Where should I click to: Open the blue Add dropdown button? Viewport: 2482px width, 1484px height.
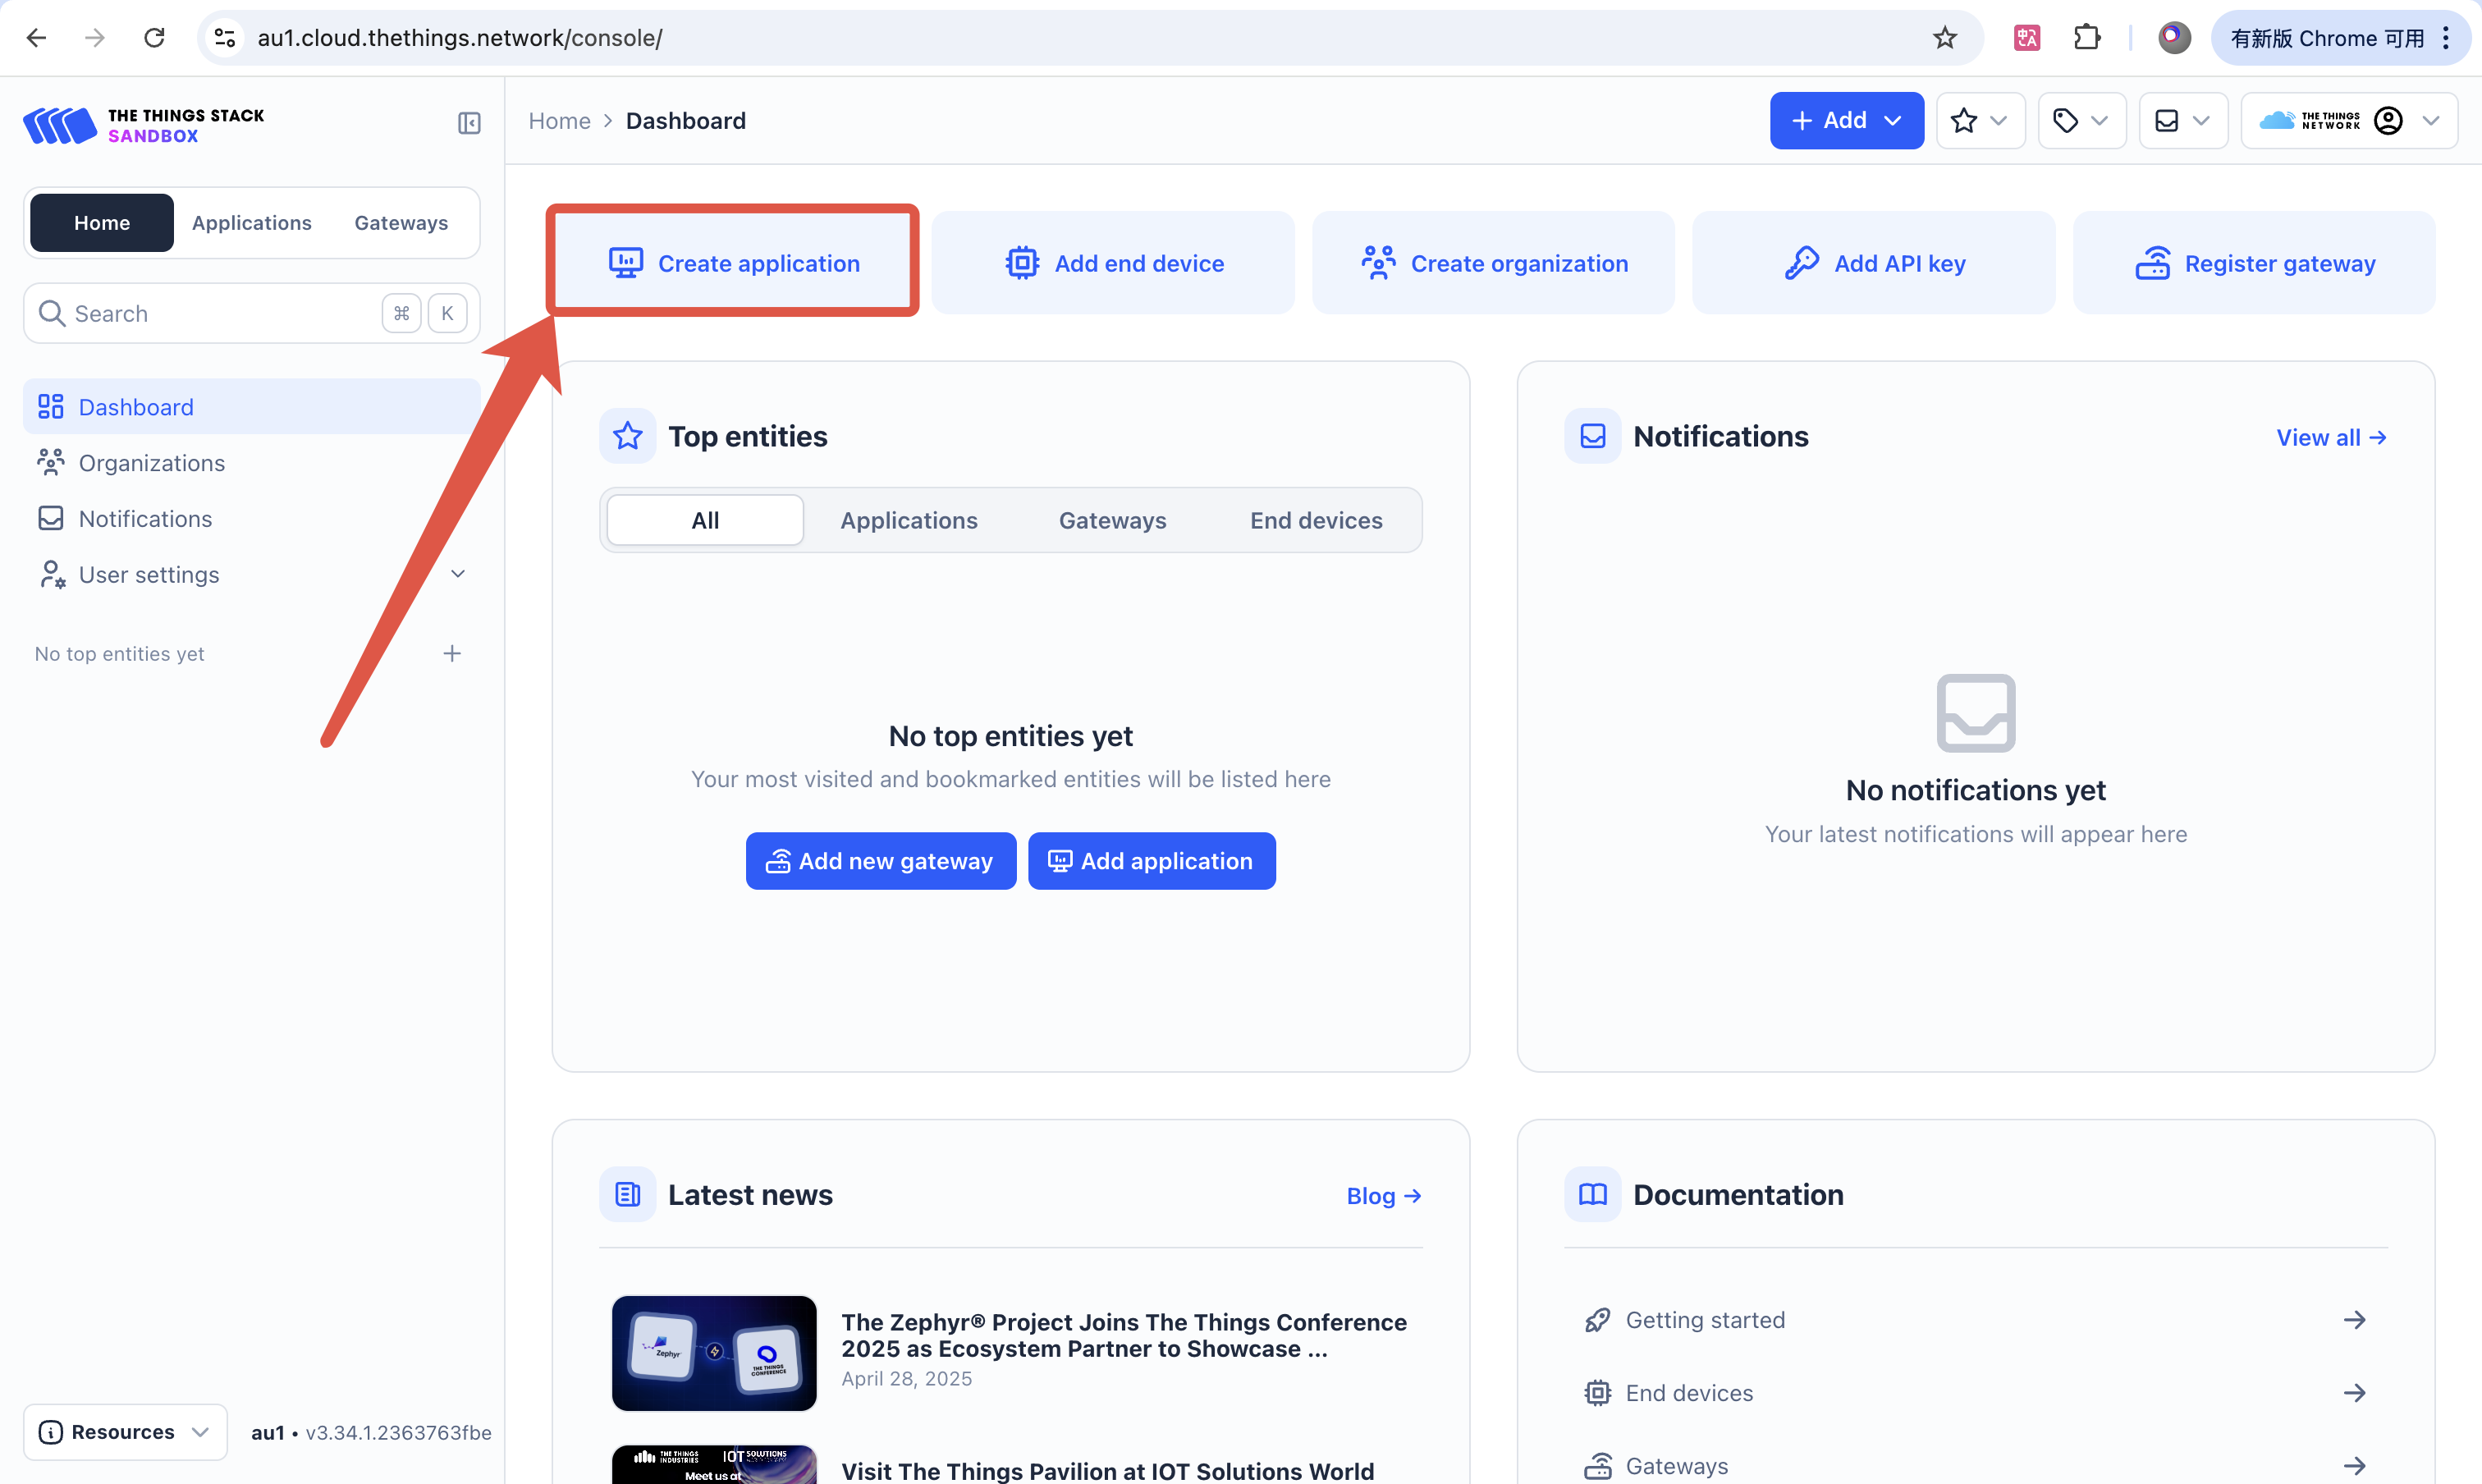click(1846, 121)
